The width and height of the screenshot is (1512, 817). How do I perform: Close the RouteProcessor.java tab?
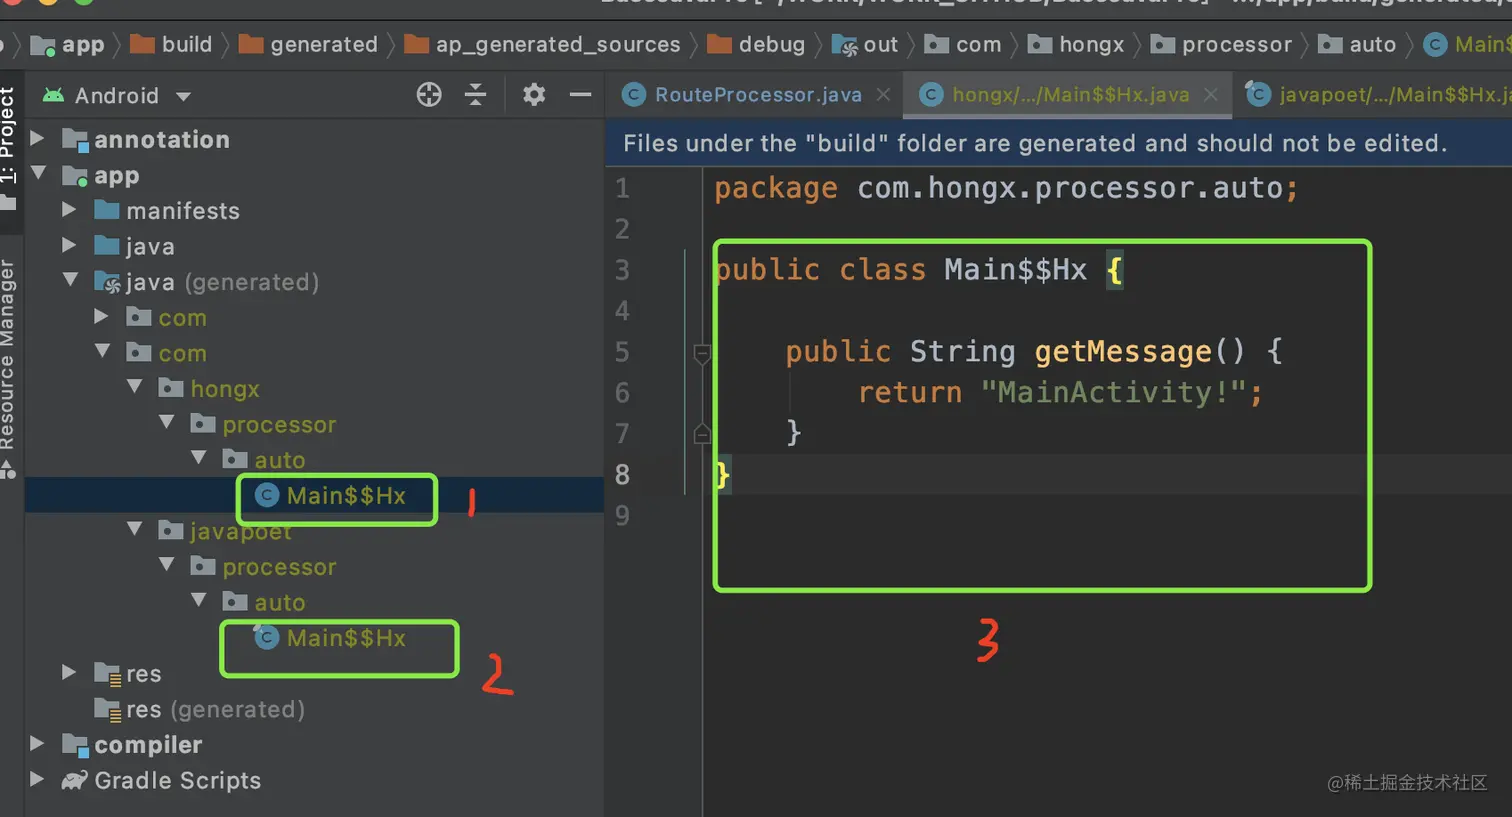point(883,95)
